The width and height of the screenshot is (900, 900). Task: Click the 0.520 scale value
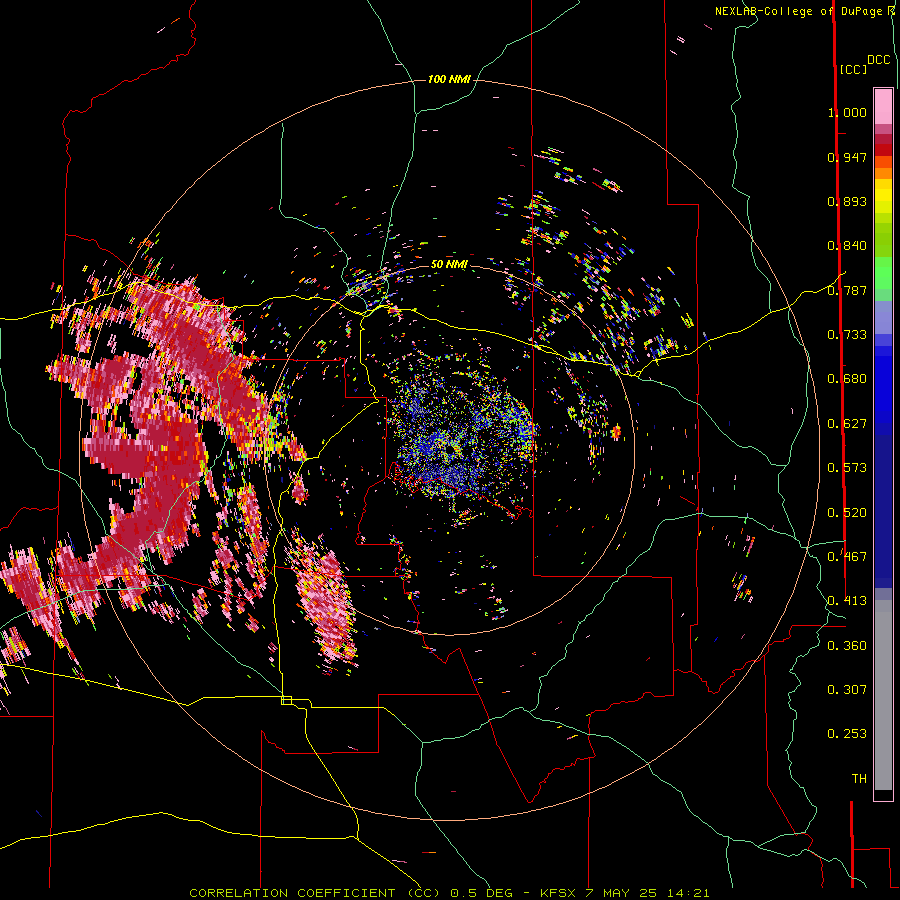(x=847, y=513)
